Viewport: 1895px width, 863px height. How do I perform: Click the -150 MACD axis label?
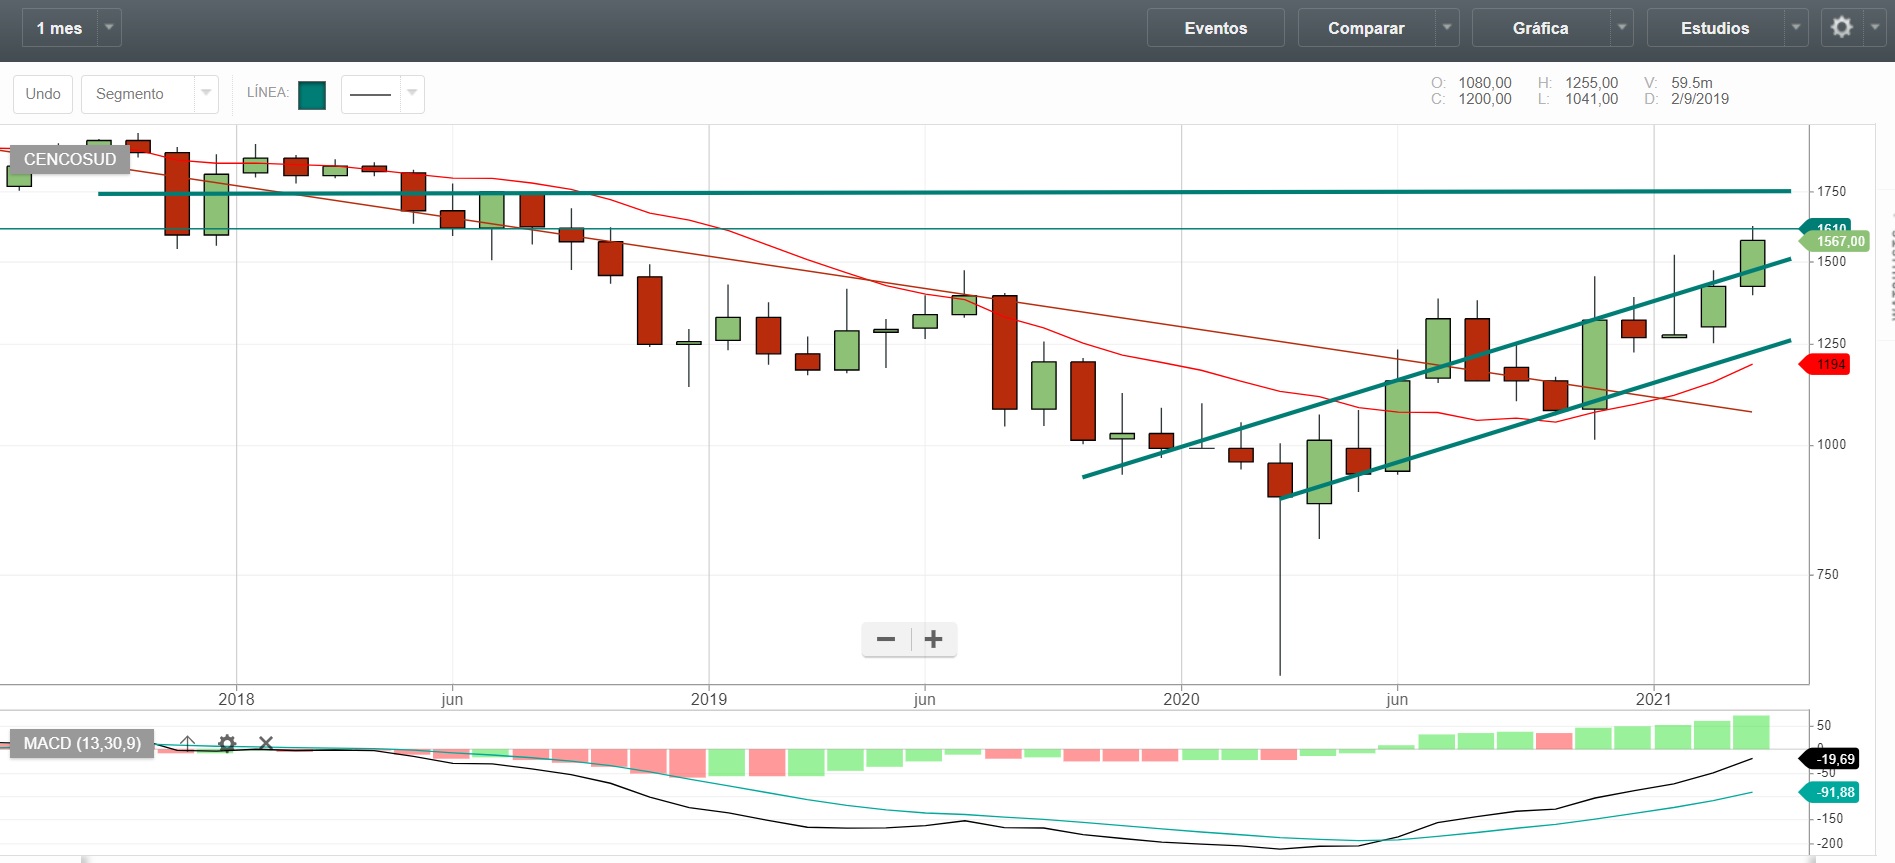click(1830, 818)
